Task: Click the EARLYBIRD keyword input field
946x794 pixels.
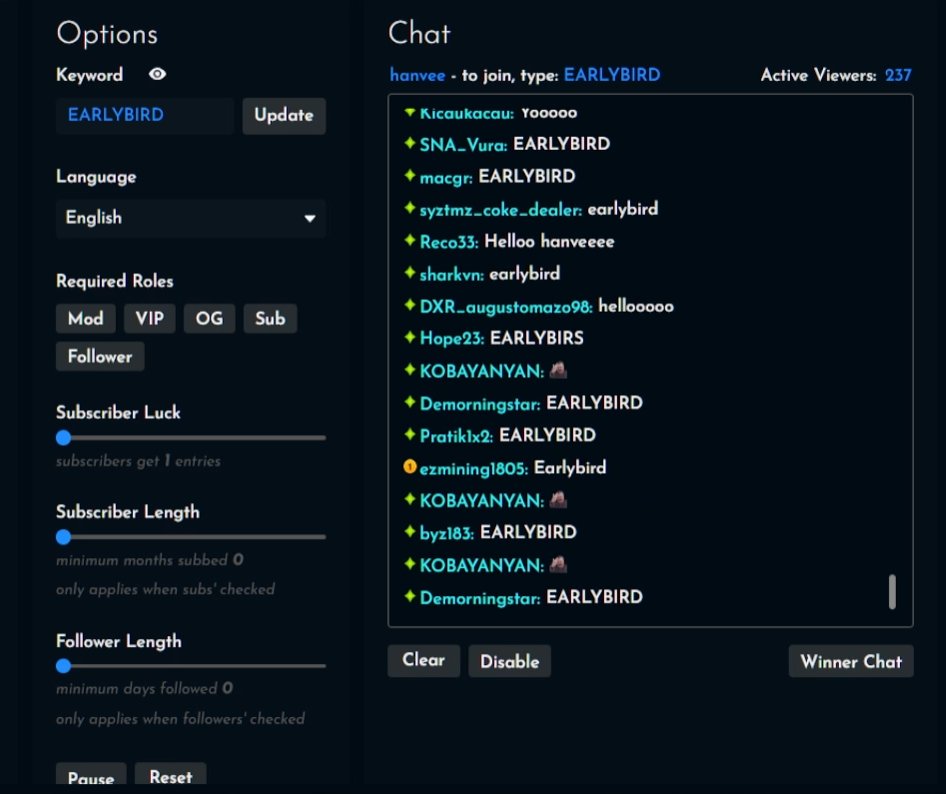Action: [x=145, y=115]
